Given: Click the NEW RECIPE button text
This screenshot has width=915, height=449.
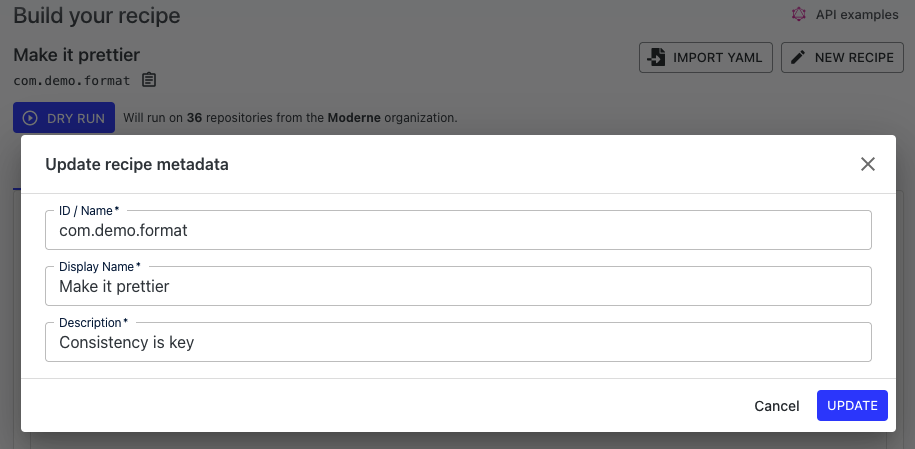Looking at the screenshot, I should 854,58.
